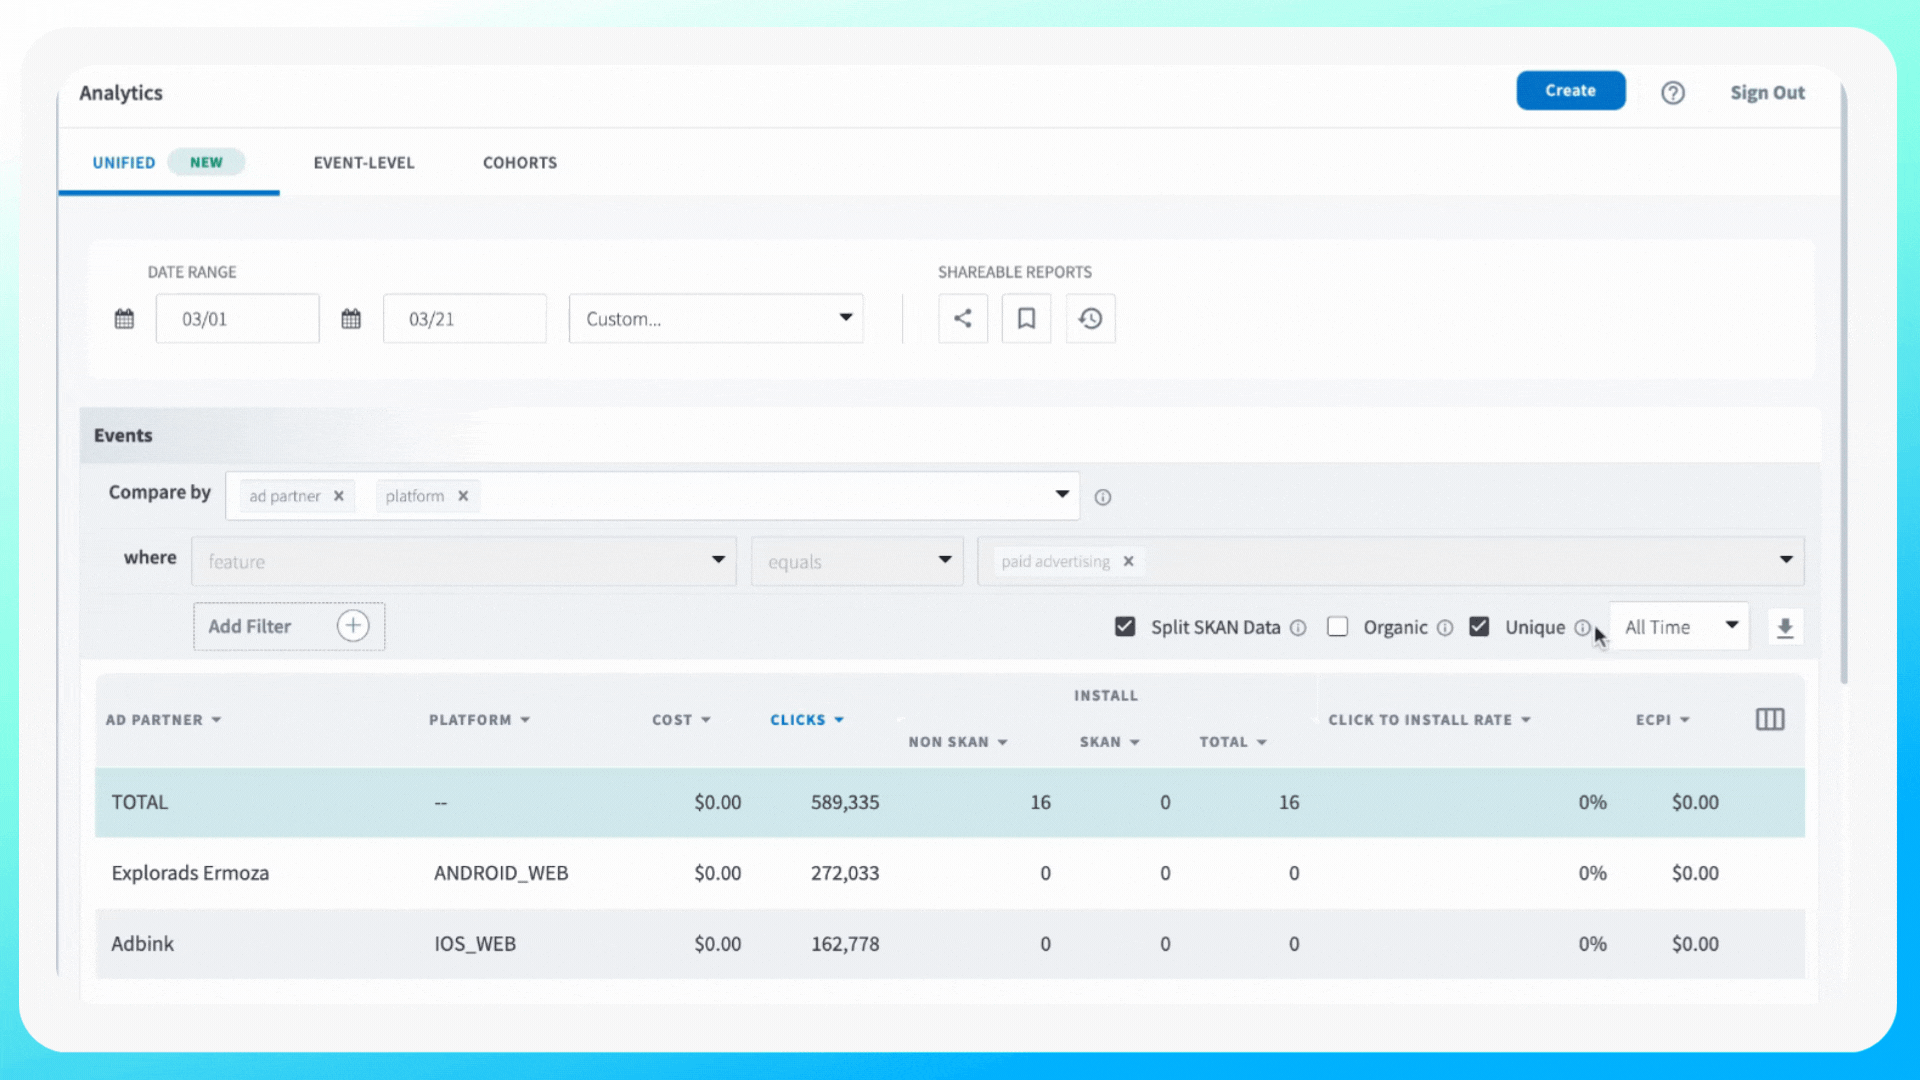This screenshot has height=1080, width=1920.
Task: Open the COHORTS tab
Action: (519, 162)
